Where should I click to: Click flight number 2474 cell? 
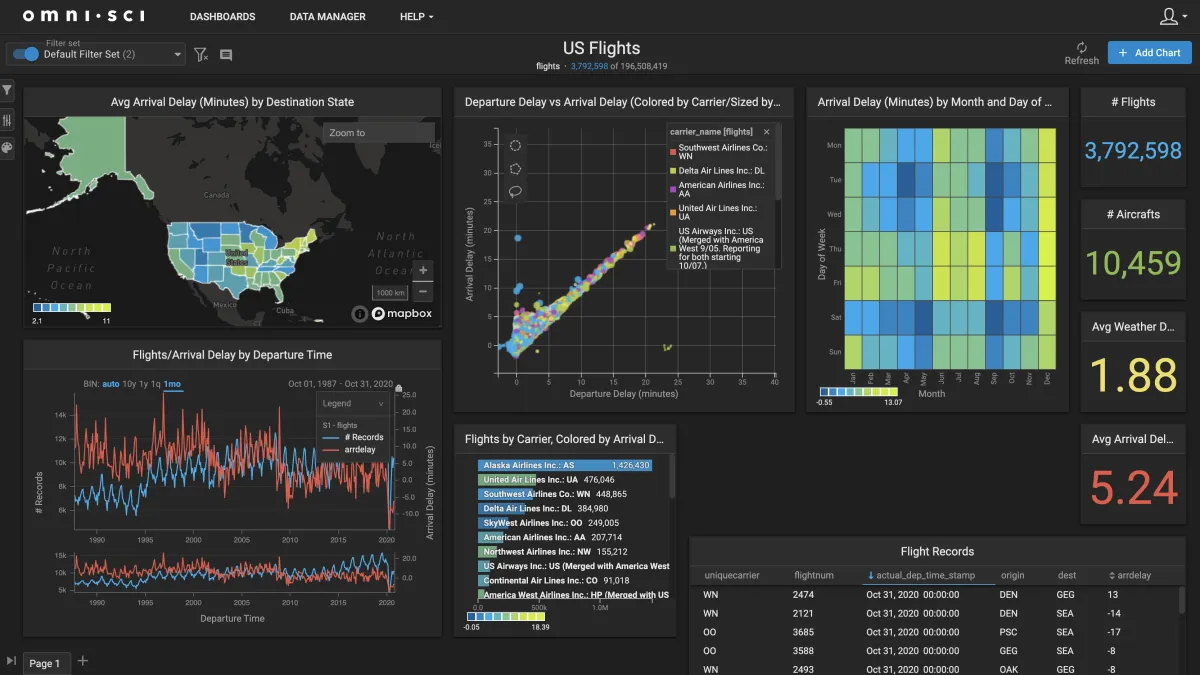tap(804, 595)
